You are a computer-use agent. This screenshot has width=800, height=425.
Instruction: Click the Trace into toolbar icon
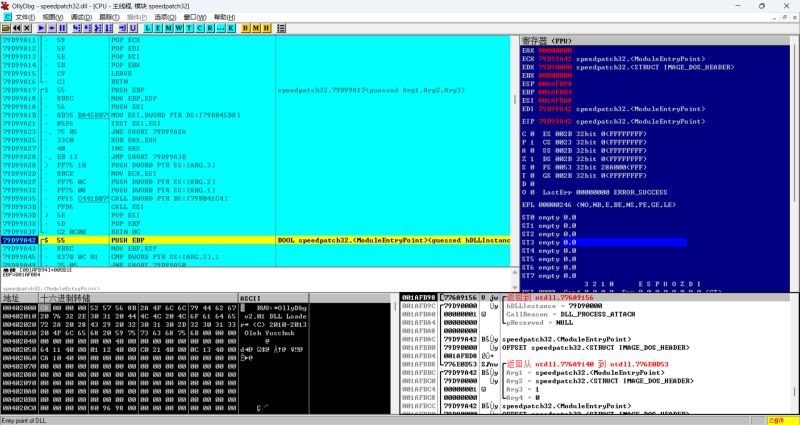98,28
